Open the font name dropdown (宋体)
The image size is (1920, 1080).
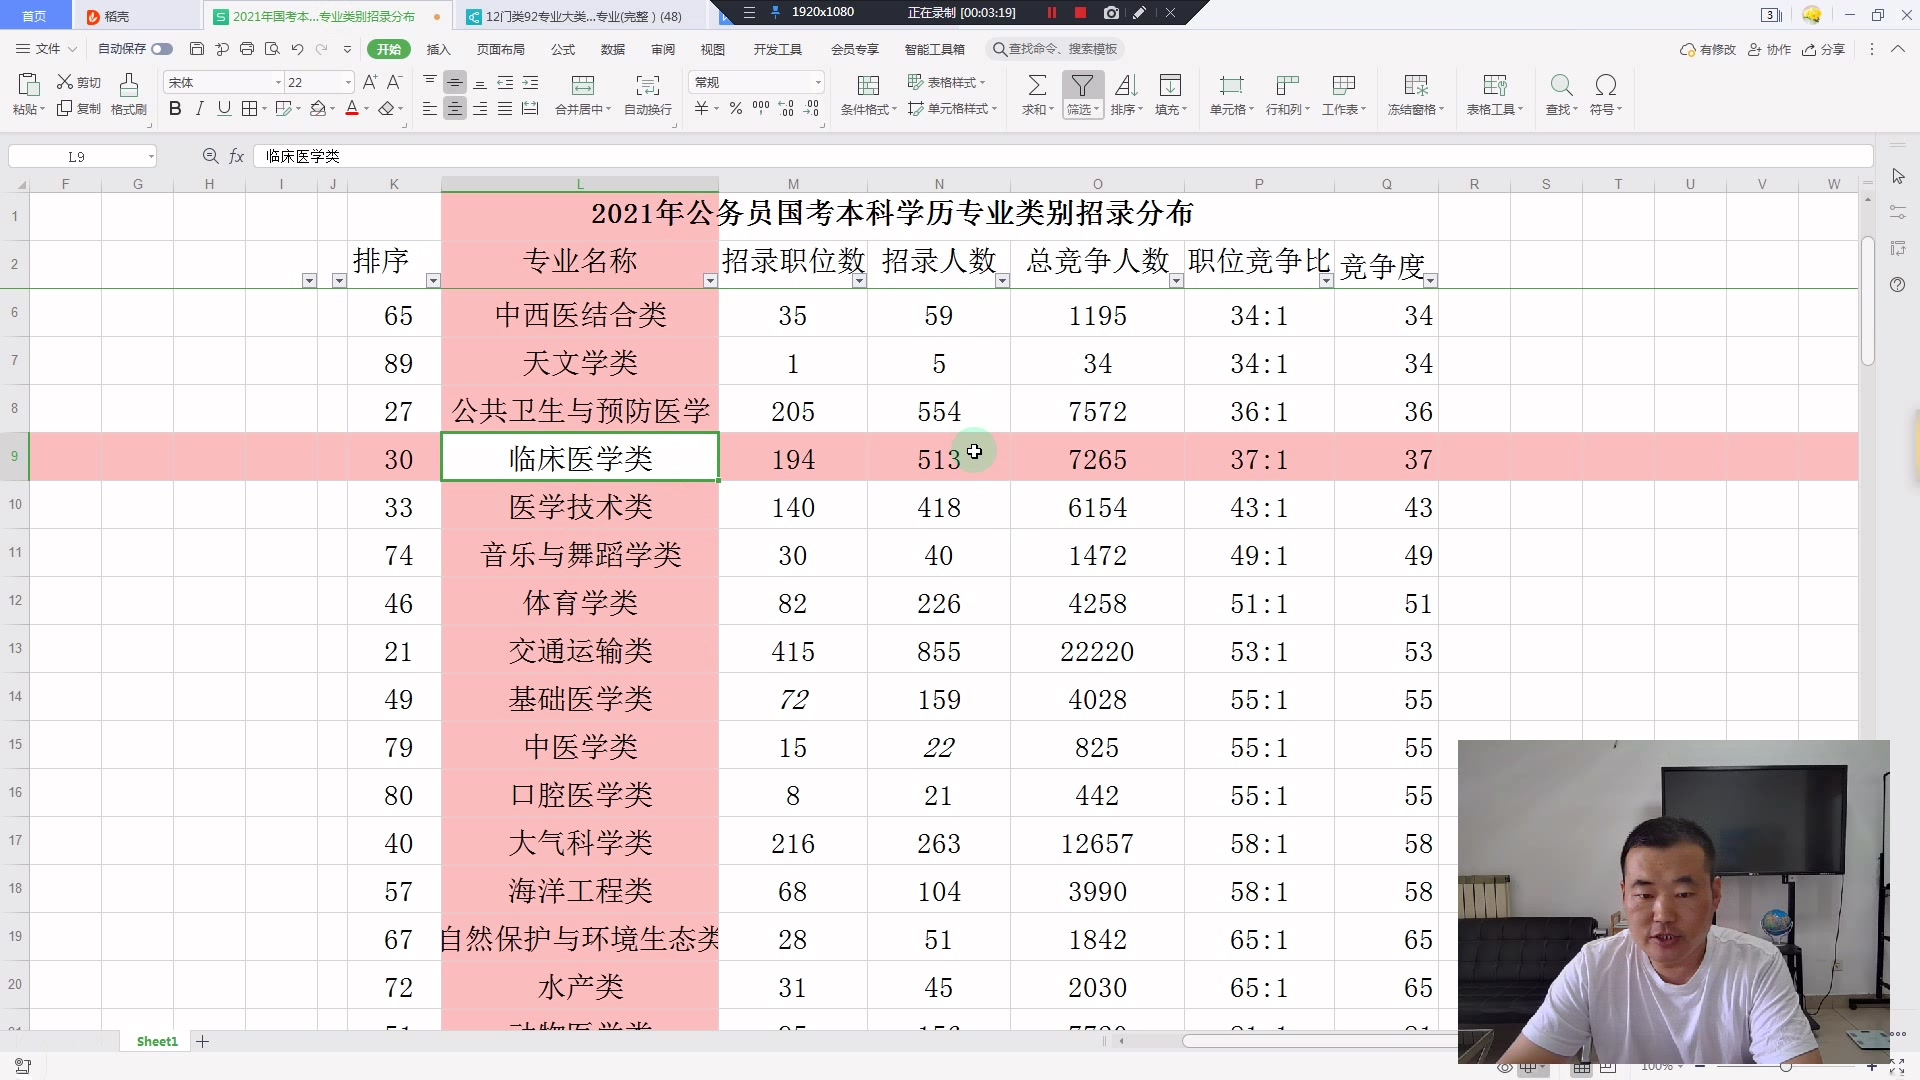[278, 82]
